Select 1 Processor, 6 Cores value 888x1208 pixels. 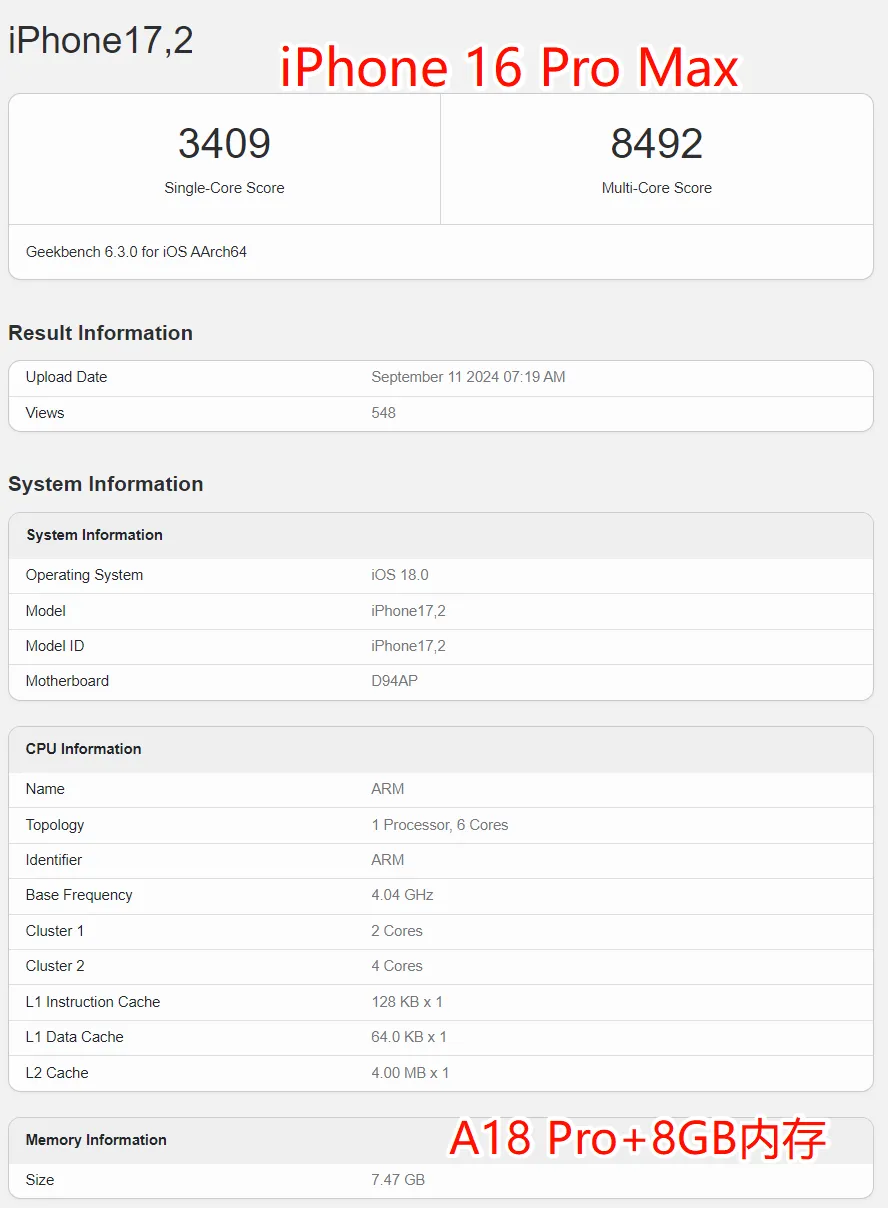pos(439,825)
